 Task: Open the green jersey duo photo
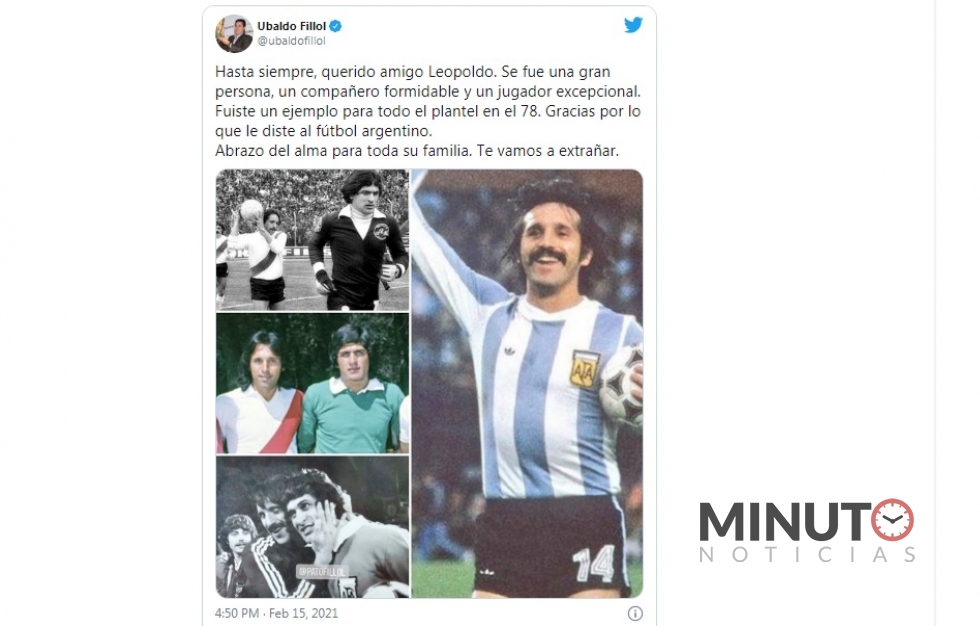[x=312, y=384]
